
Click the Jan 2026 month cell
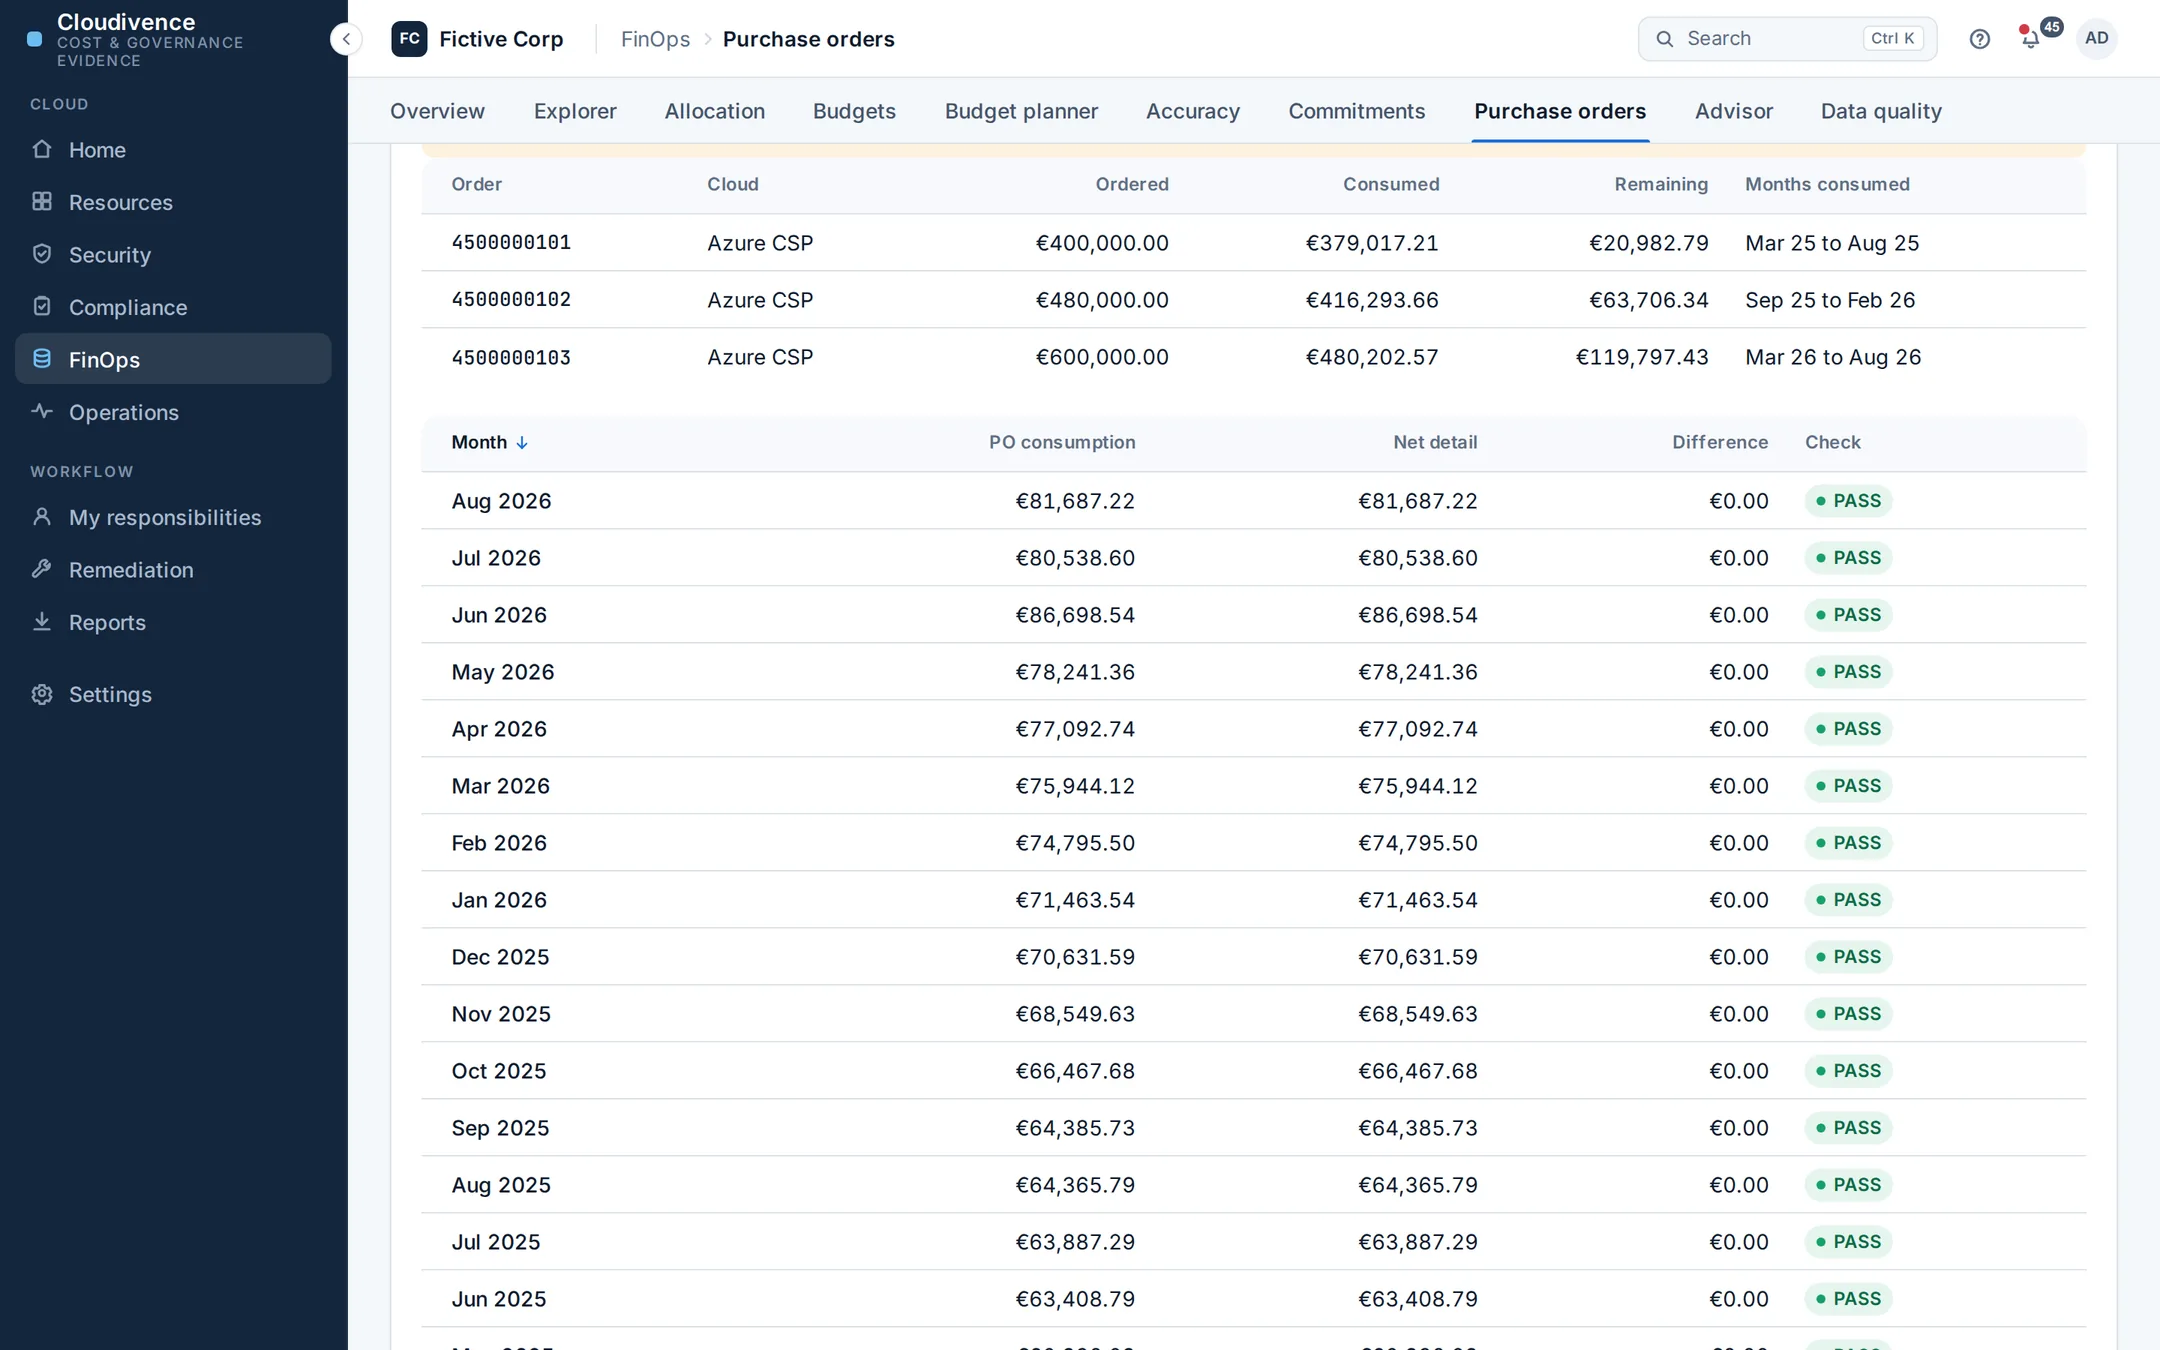(499, 900)
